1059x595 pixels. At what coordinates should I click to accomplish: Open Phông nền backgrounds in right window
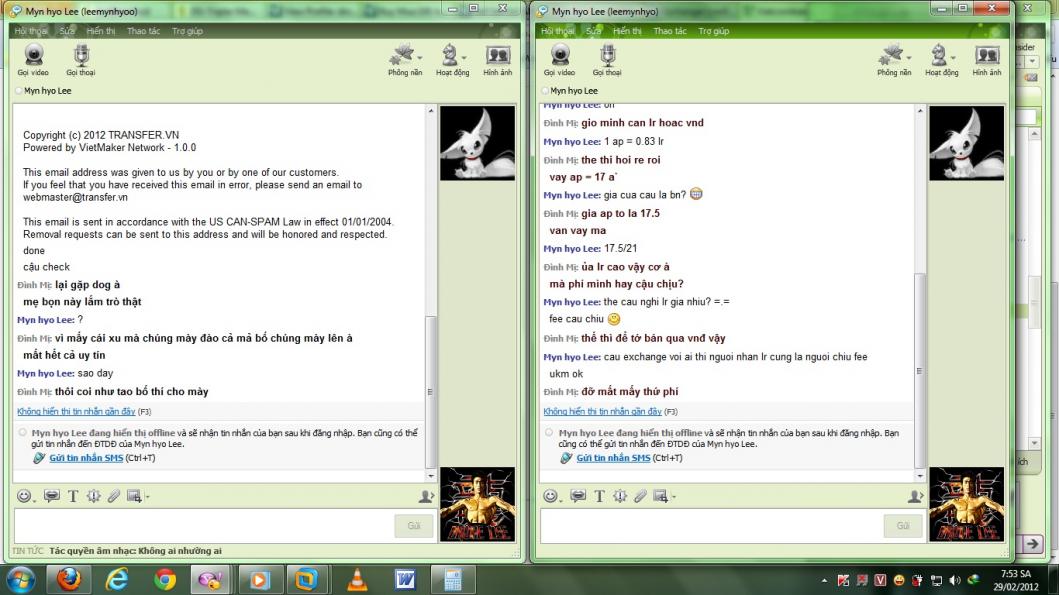(894, 59)
